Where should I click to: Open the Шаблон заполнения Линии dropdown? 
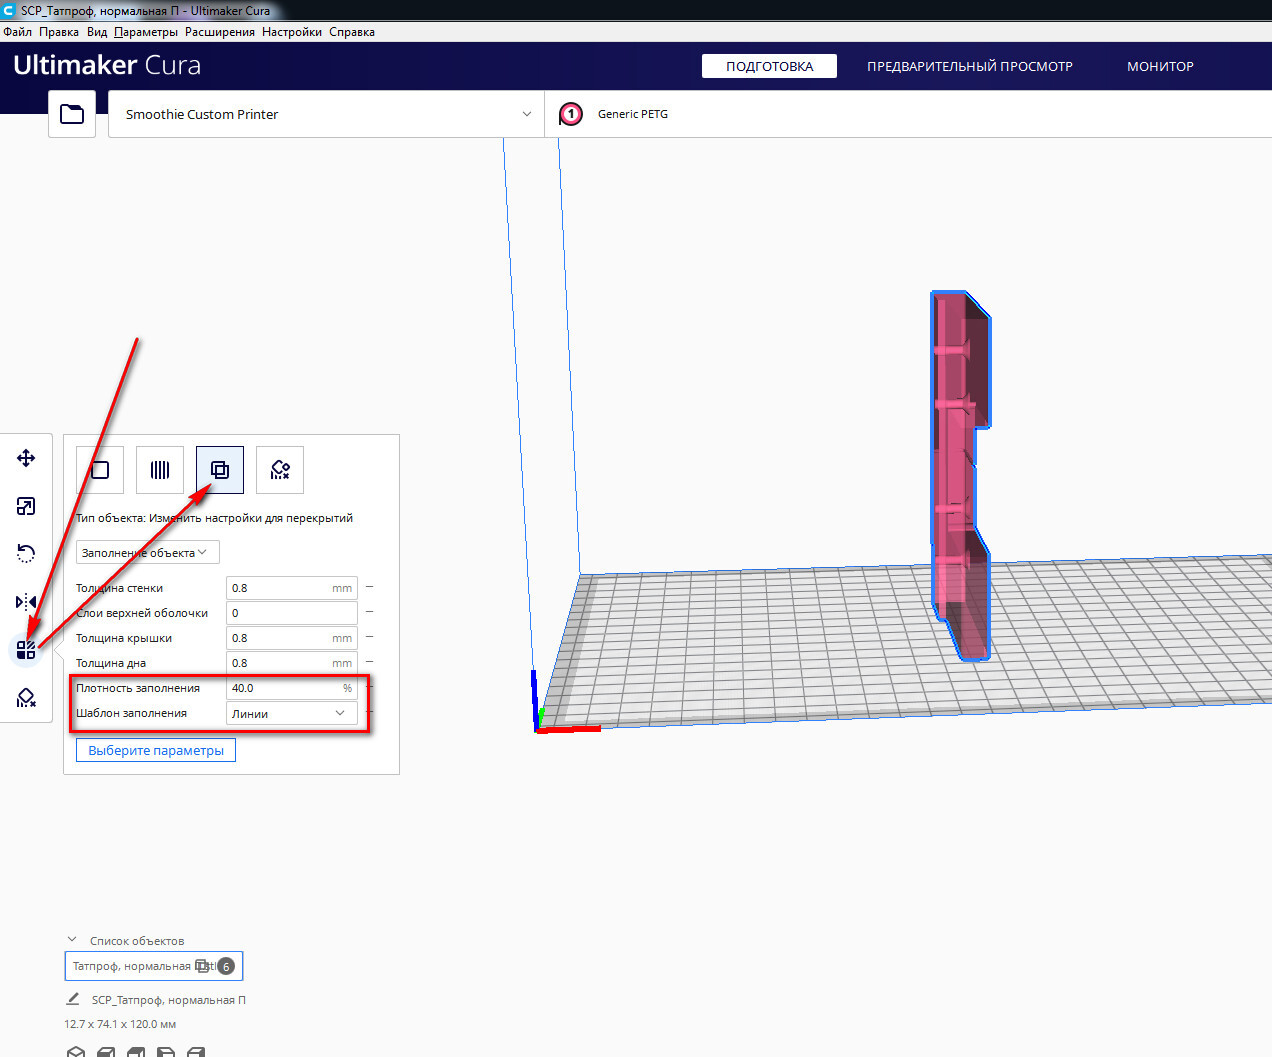[x=291, y=713]
